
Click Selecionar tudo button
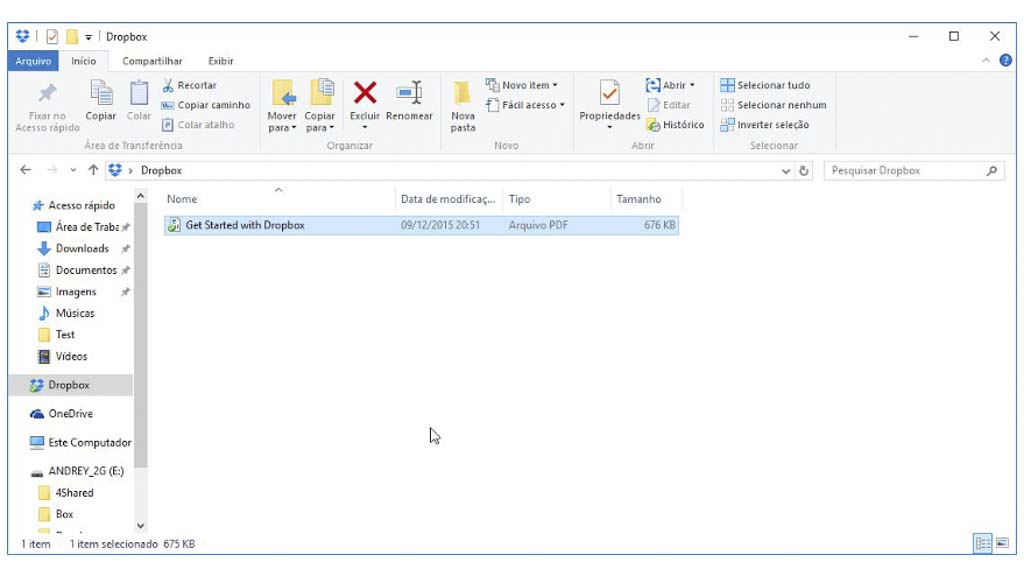tap(765, 85)
